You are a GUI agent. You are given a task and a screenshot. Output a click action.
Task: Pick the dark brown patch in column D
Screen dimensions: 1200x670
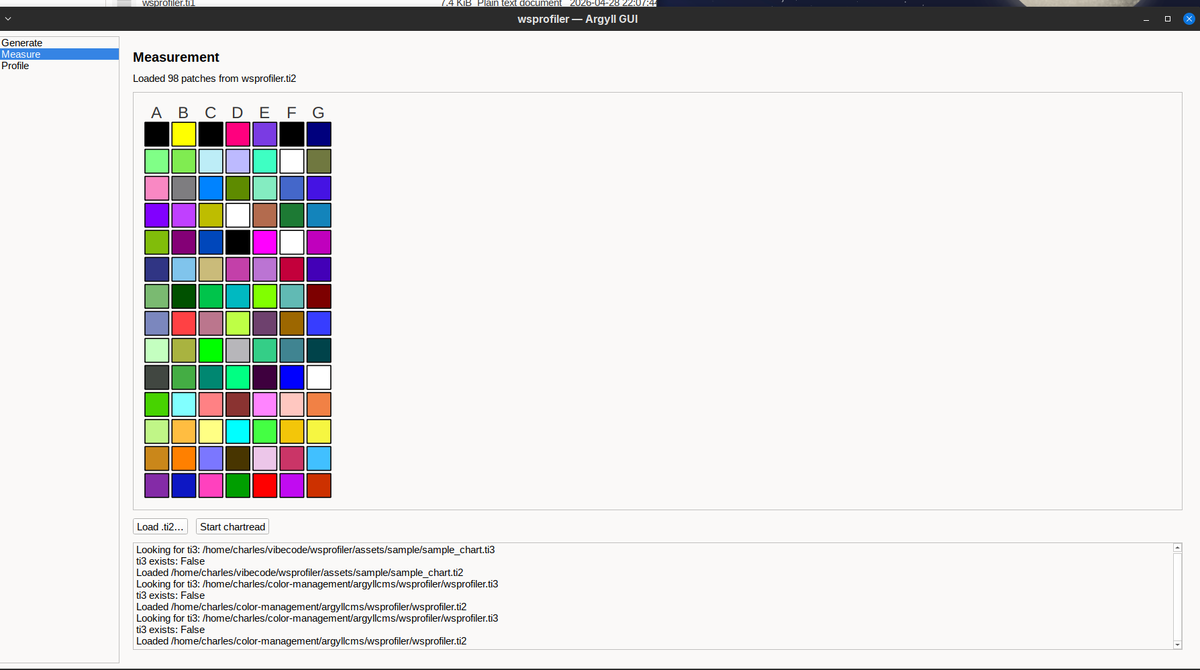238,458
